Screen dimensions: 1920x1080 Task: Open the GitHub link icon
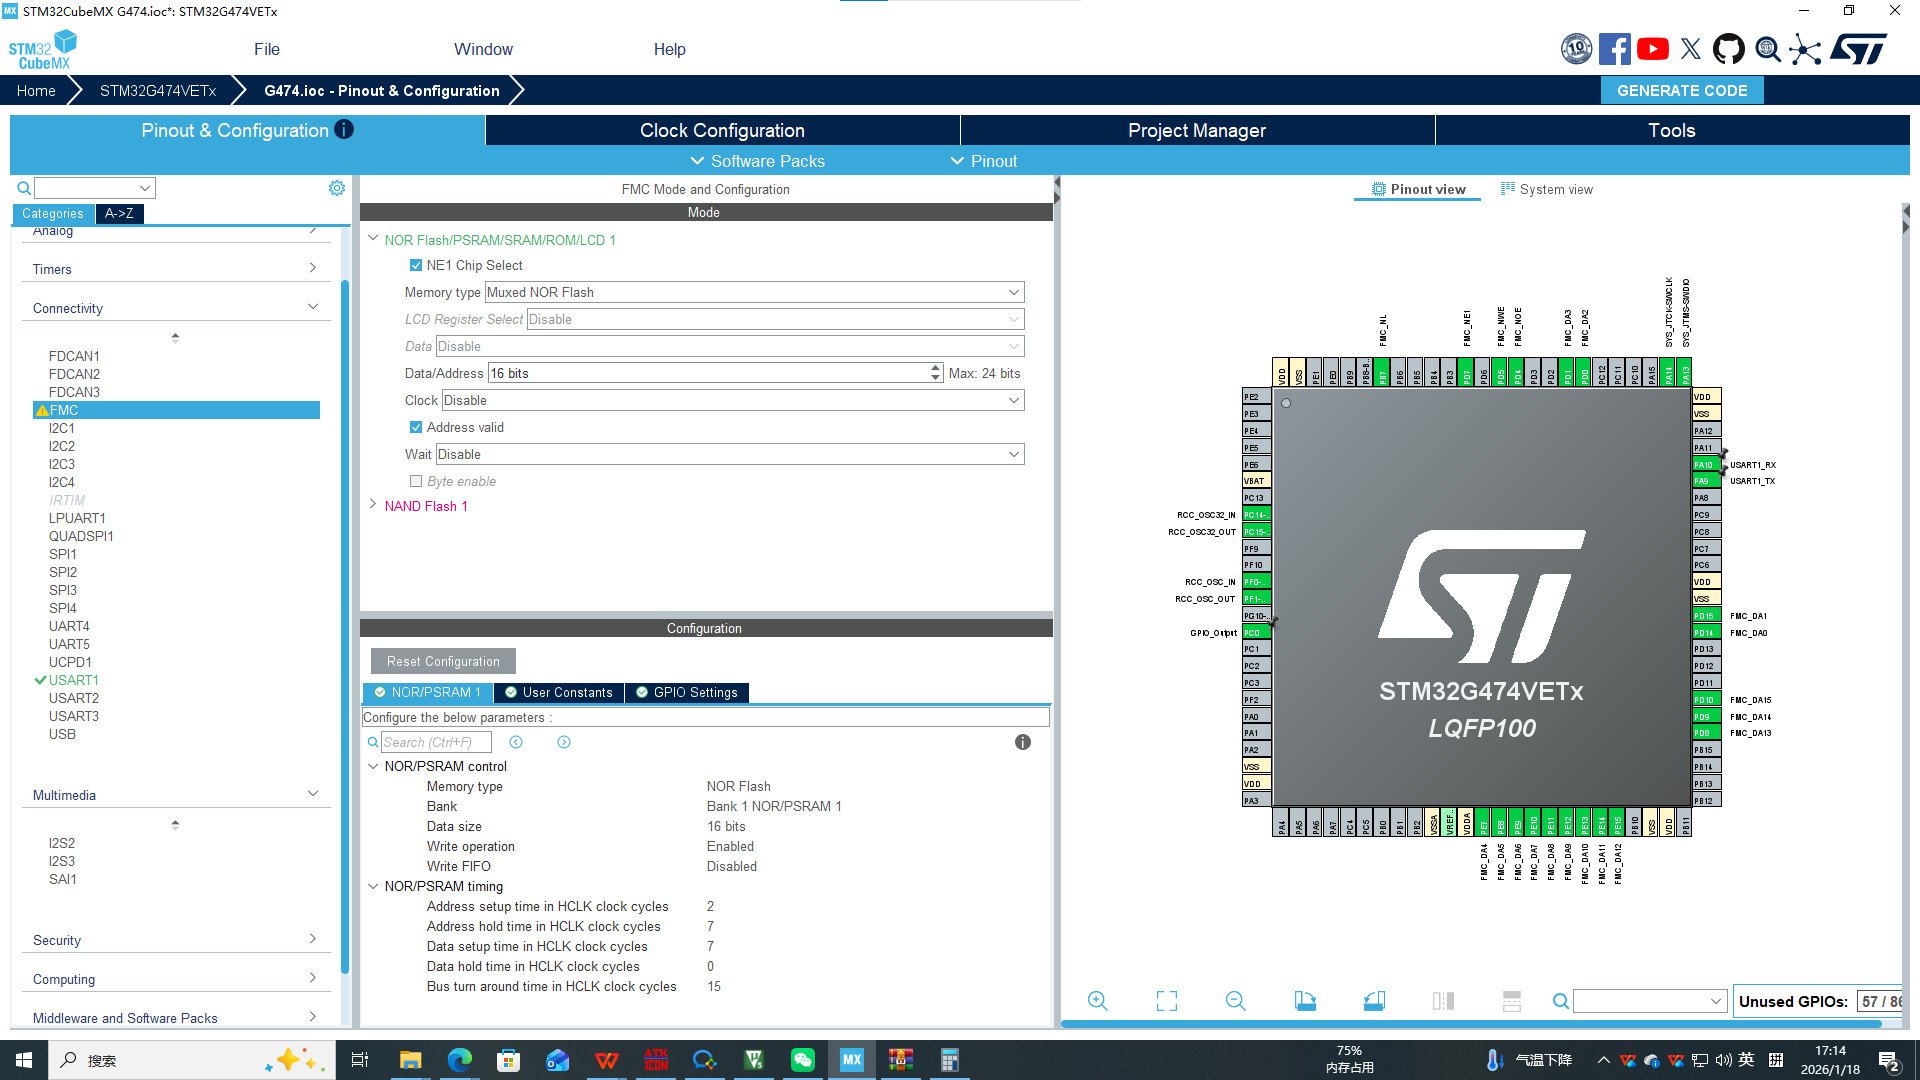click(1728, 49)
